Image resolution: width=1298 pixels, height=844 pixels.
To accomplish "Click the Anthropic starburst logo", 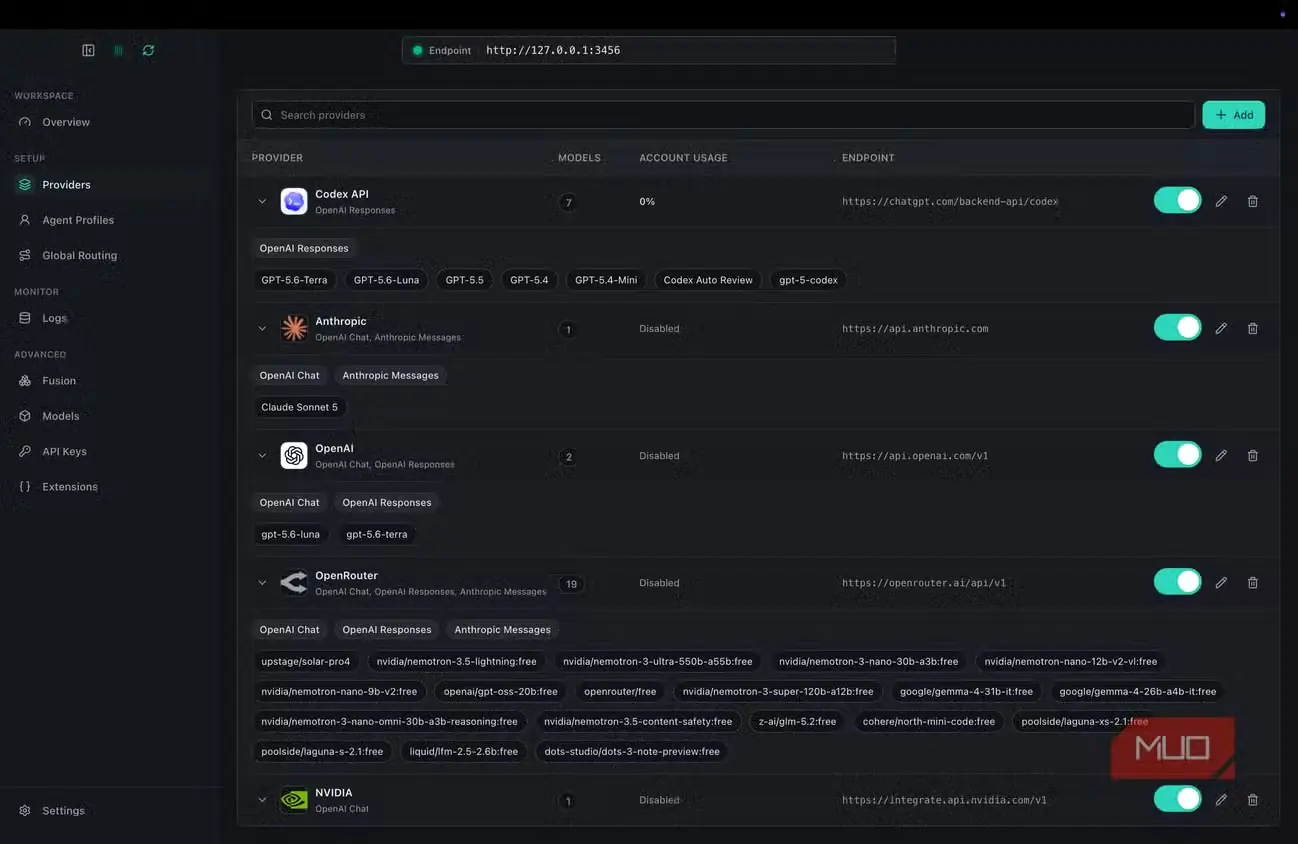I will 294,328.
